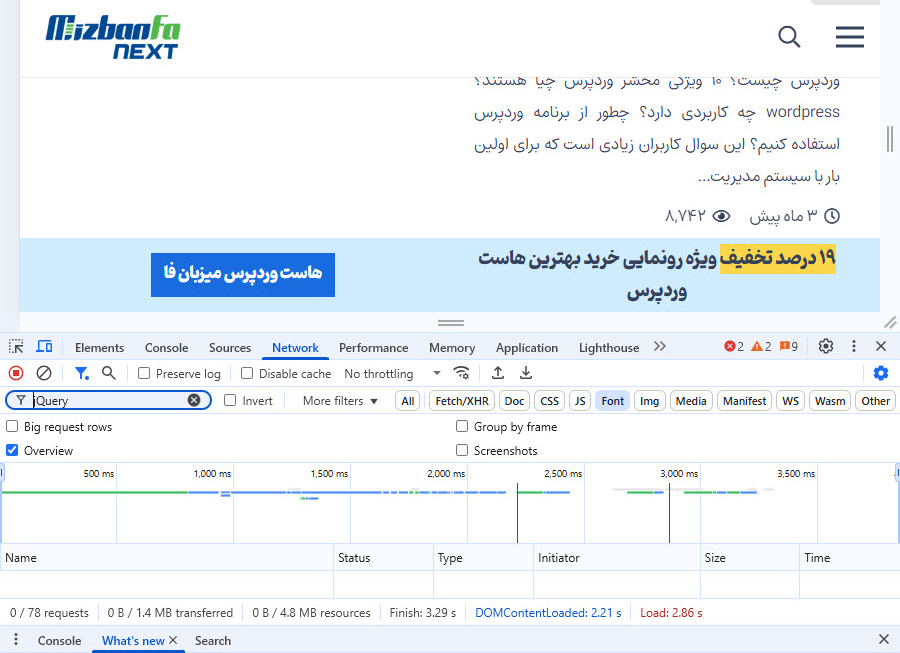
Task: Enable Preserve log checkbox
Action: coord(144,374)
